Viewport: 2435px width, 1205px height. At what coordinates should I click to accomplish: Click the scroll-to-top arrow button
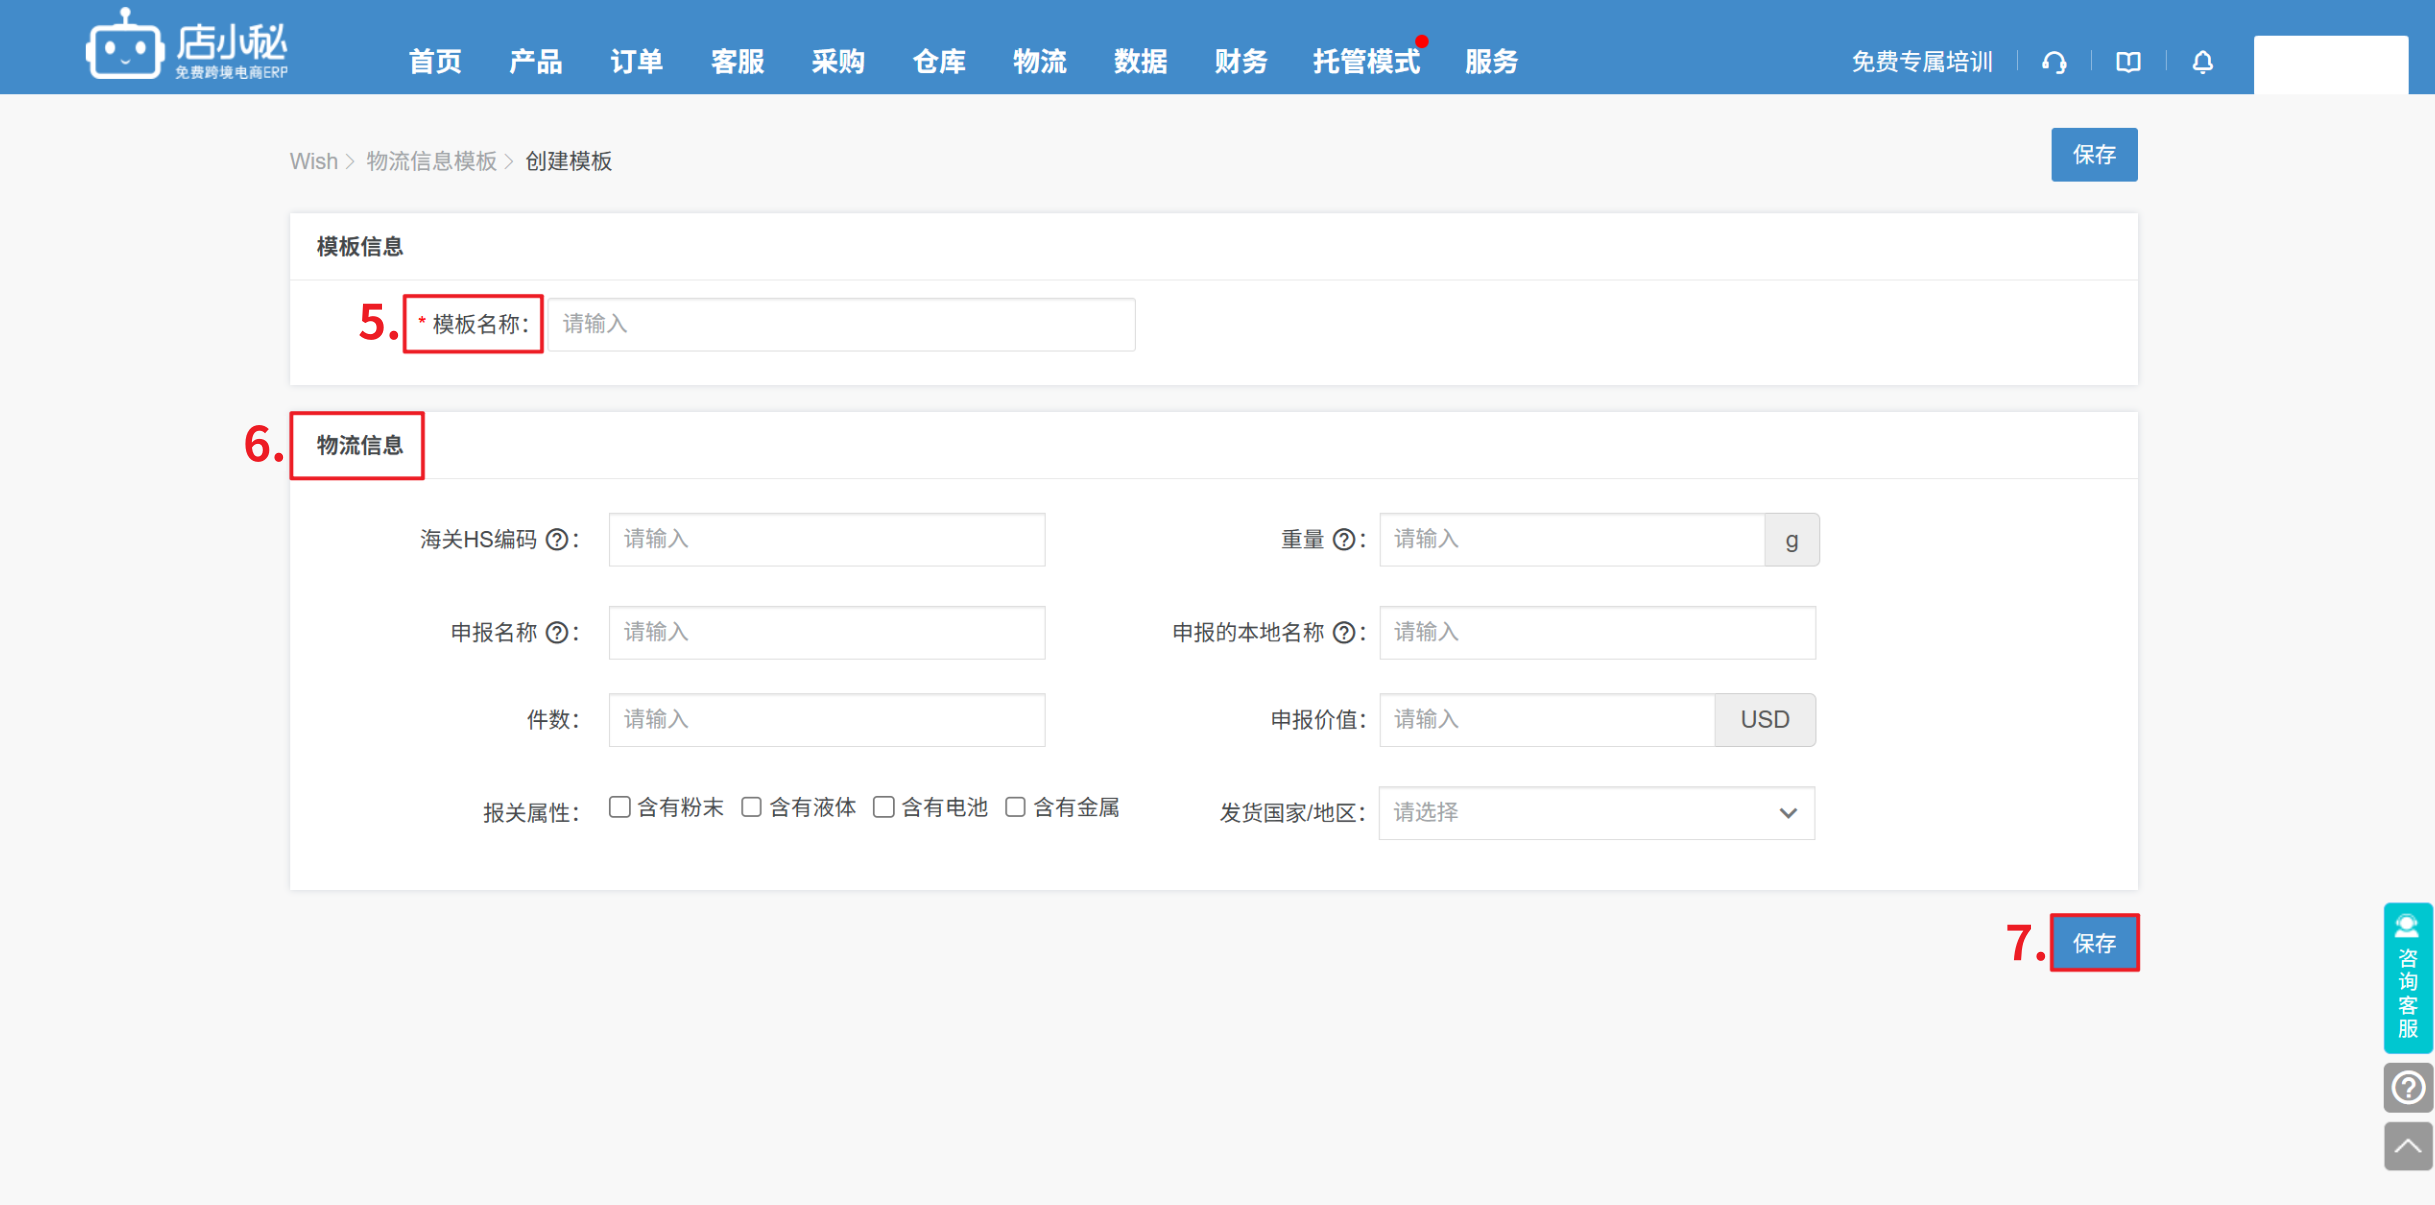2407,1146
